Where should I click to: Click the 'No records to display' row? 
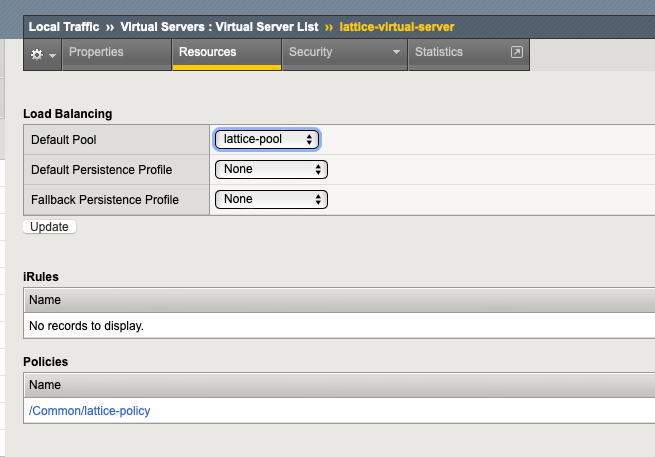[x=87, y=325]
